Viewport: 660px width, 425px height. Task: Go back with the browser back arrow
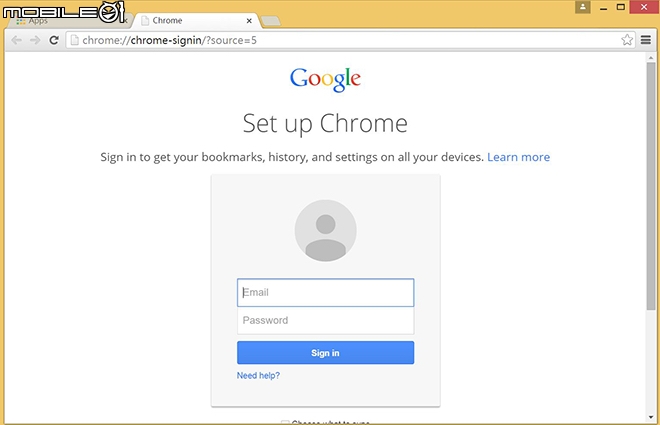click(16, 40)
